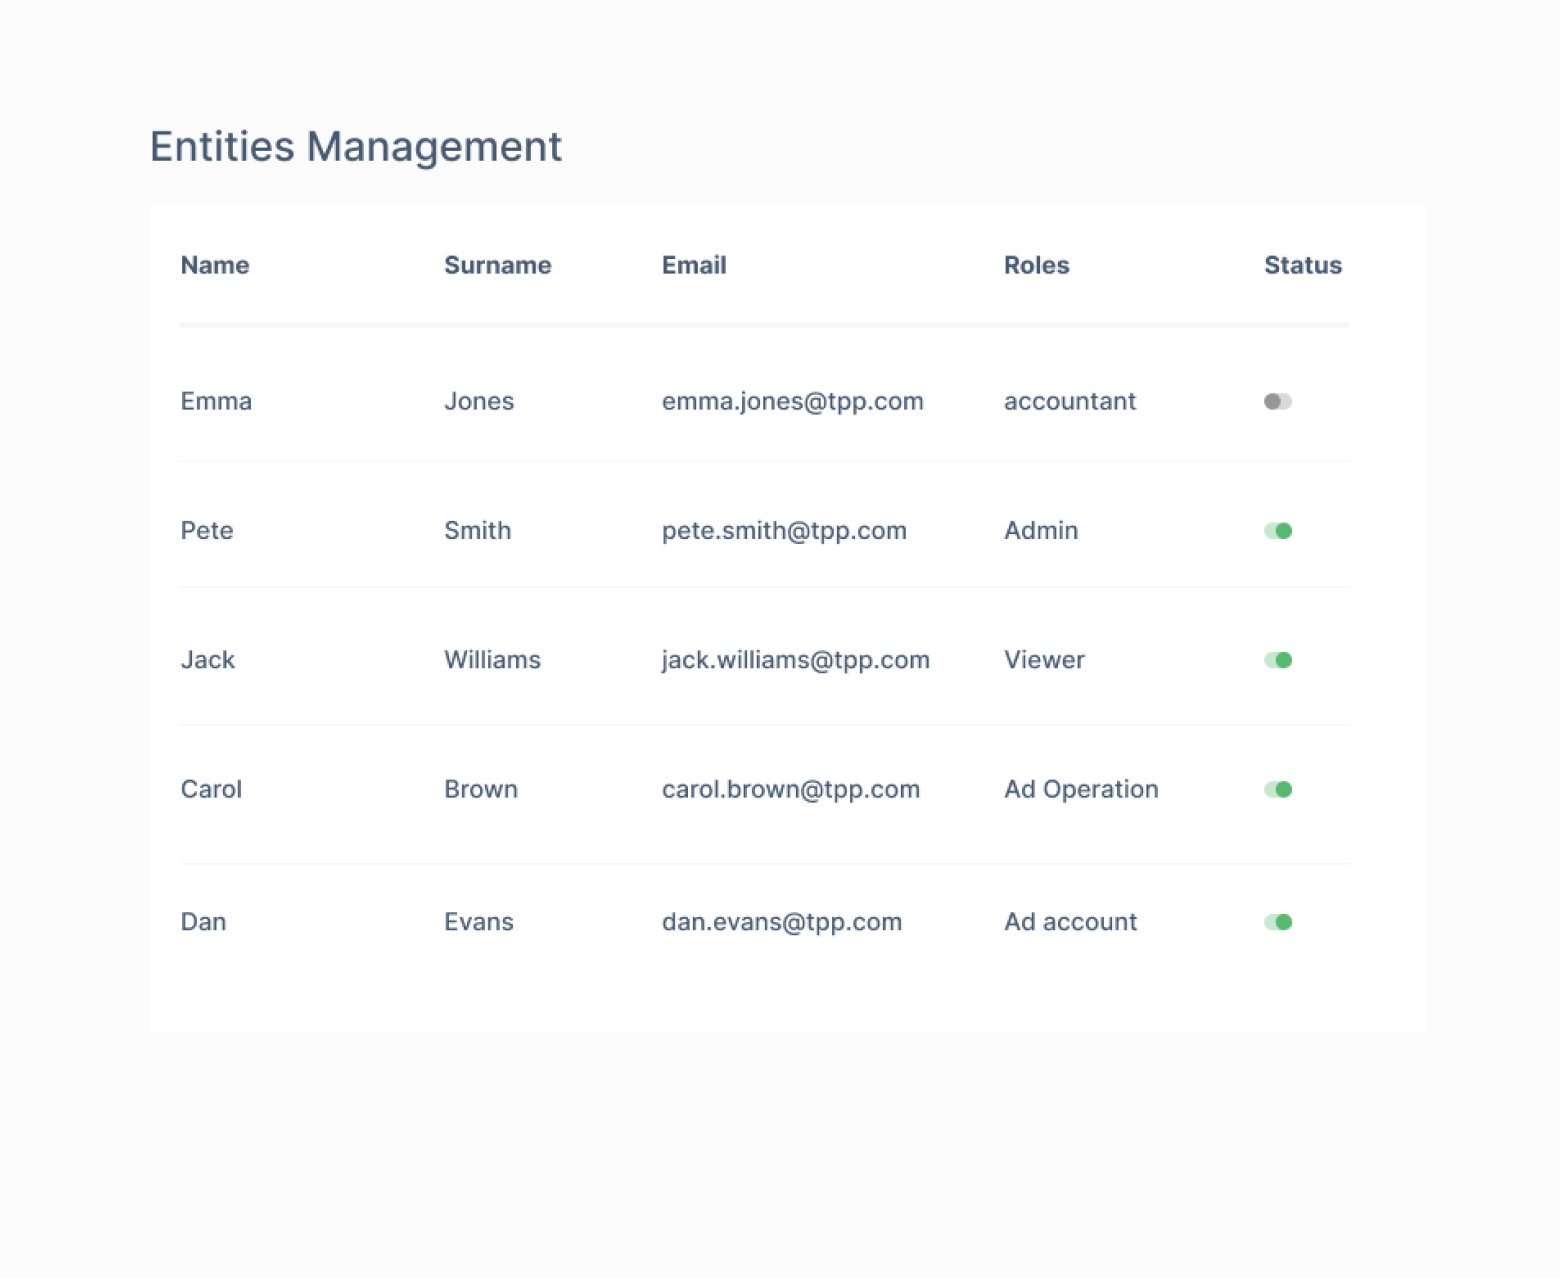Screen dimensions: 1560x1278
Task: Click the Entities Management heading
Action: click(356, 147)
